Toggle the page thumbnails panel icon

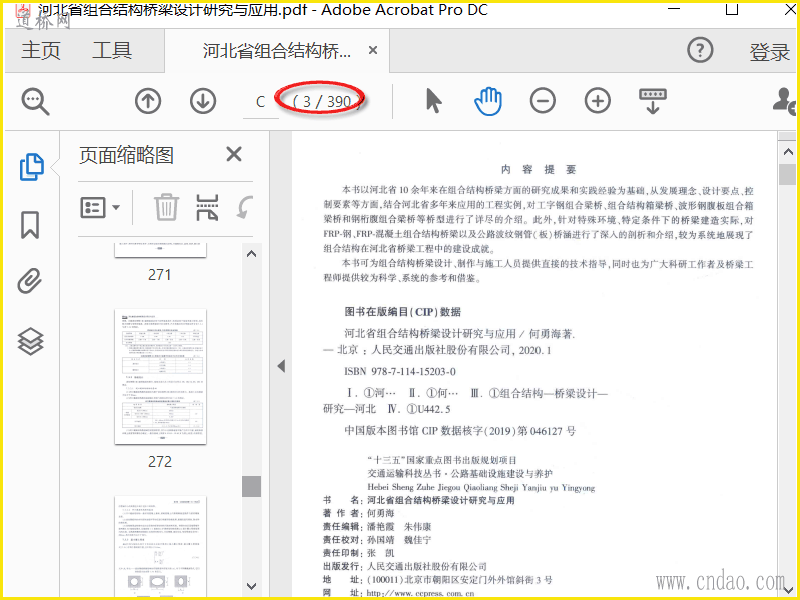(31, 167)
